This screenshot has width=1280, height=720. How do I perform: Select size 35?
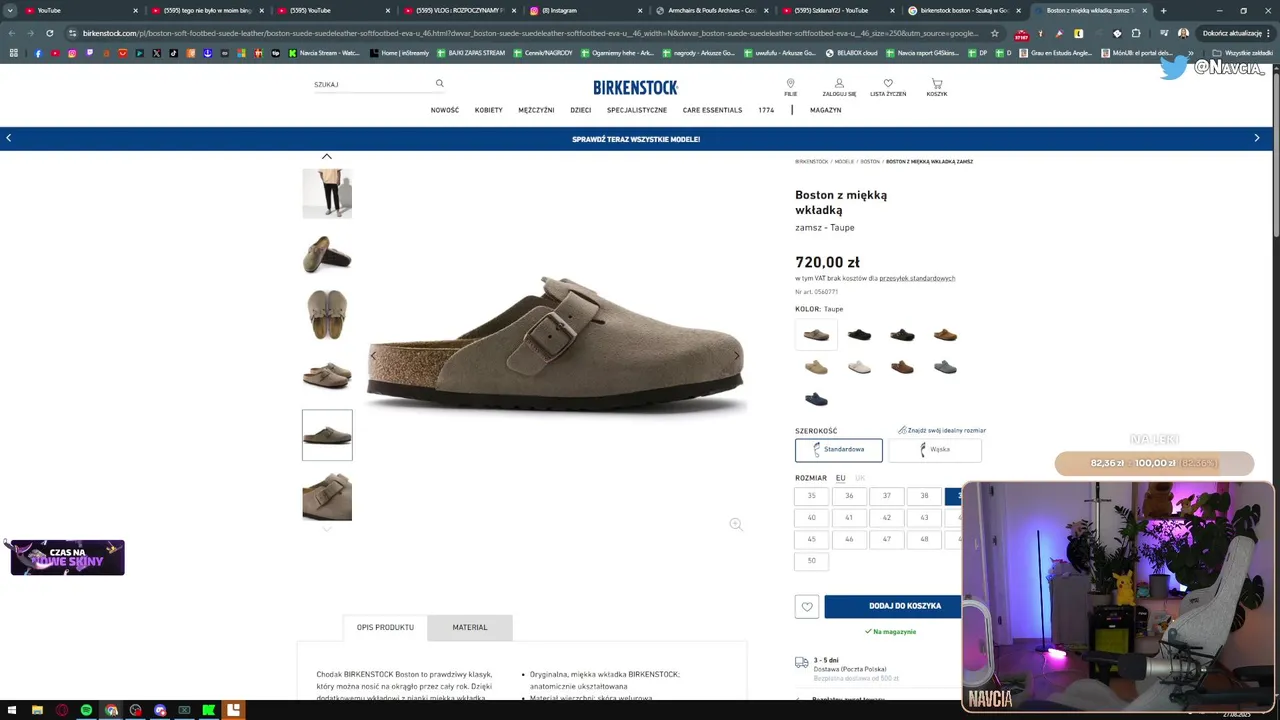coord(811,496)
